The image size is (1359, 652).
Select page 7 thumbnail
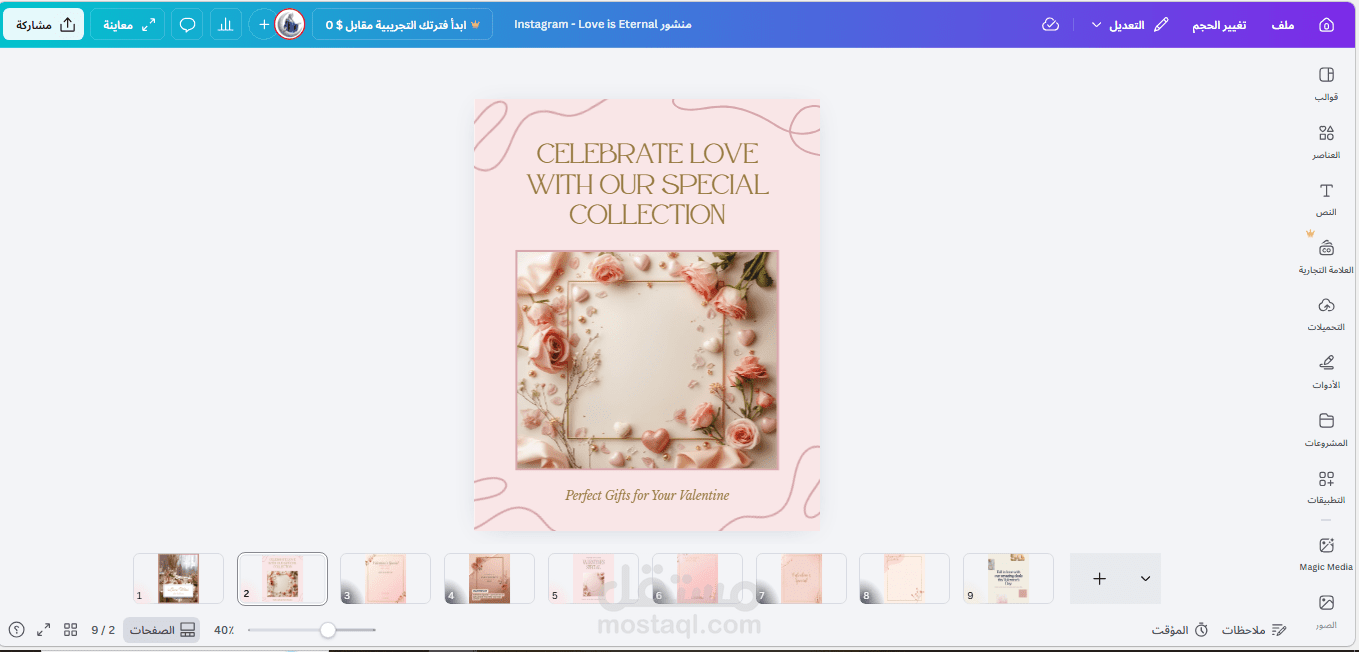click(x=801, y=578)
